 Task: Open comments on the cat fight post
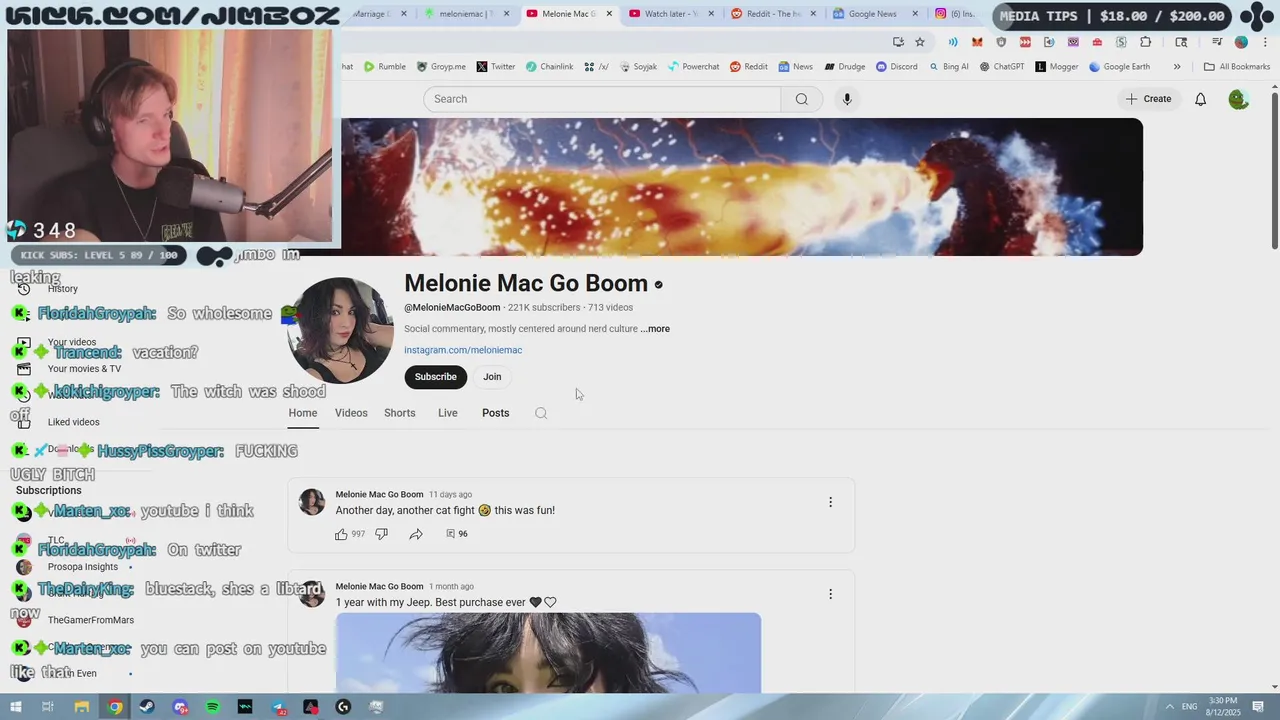pos(457,534)
